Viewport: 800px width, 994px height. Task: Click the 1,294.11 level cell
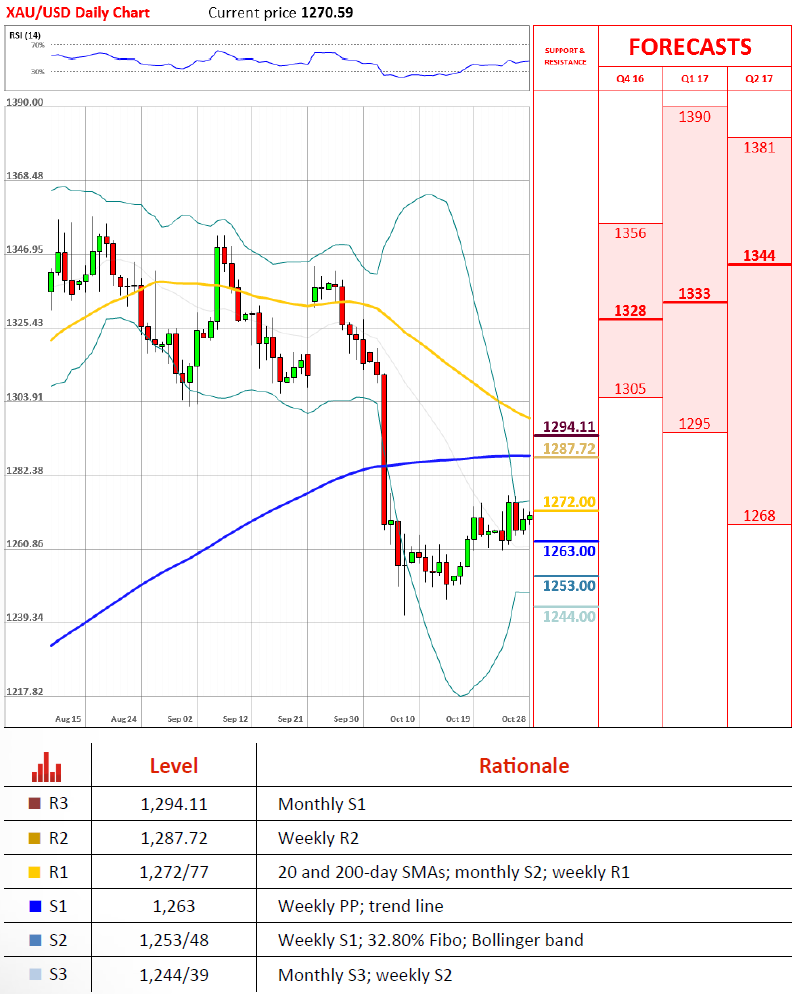[x=174, y=804]
